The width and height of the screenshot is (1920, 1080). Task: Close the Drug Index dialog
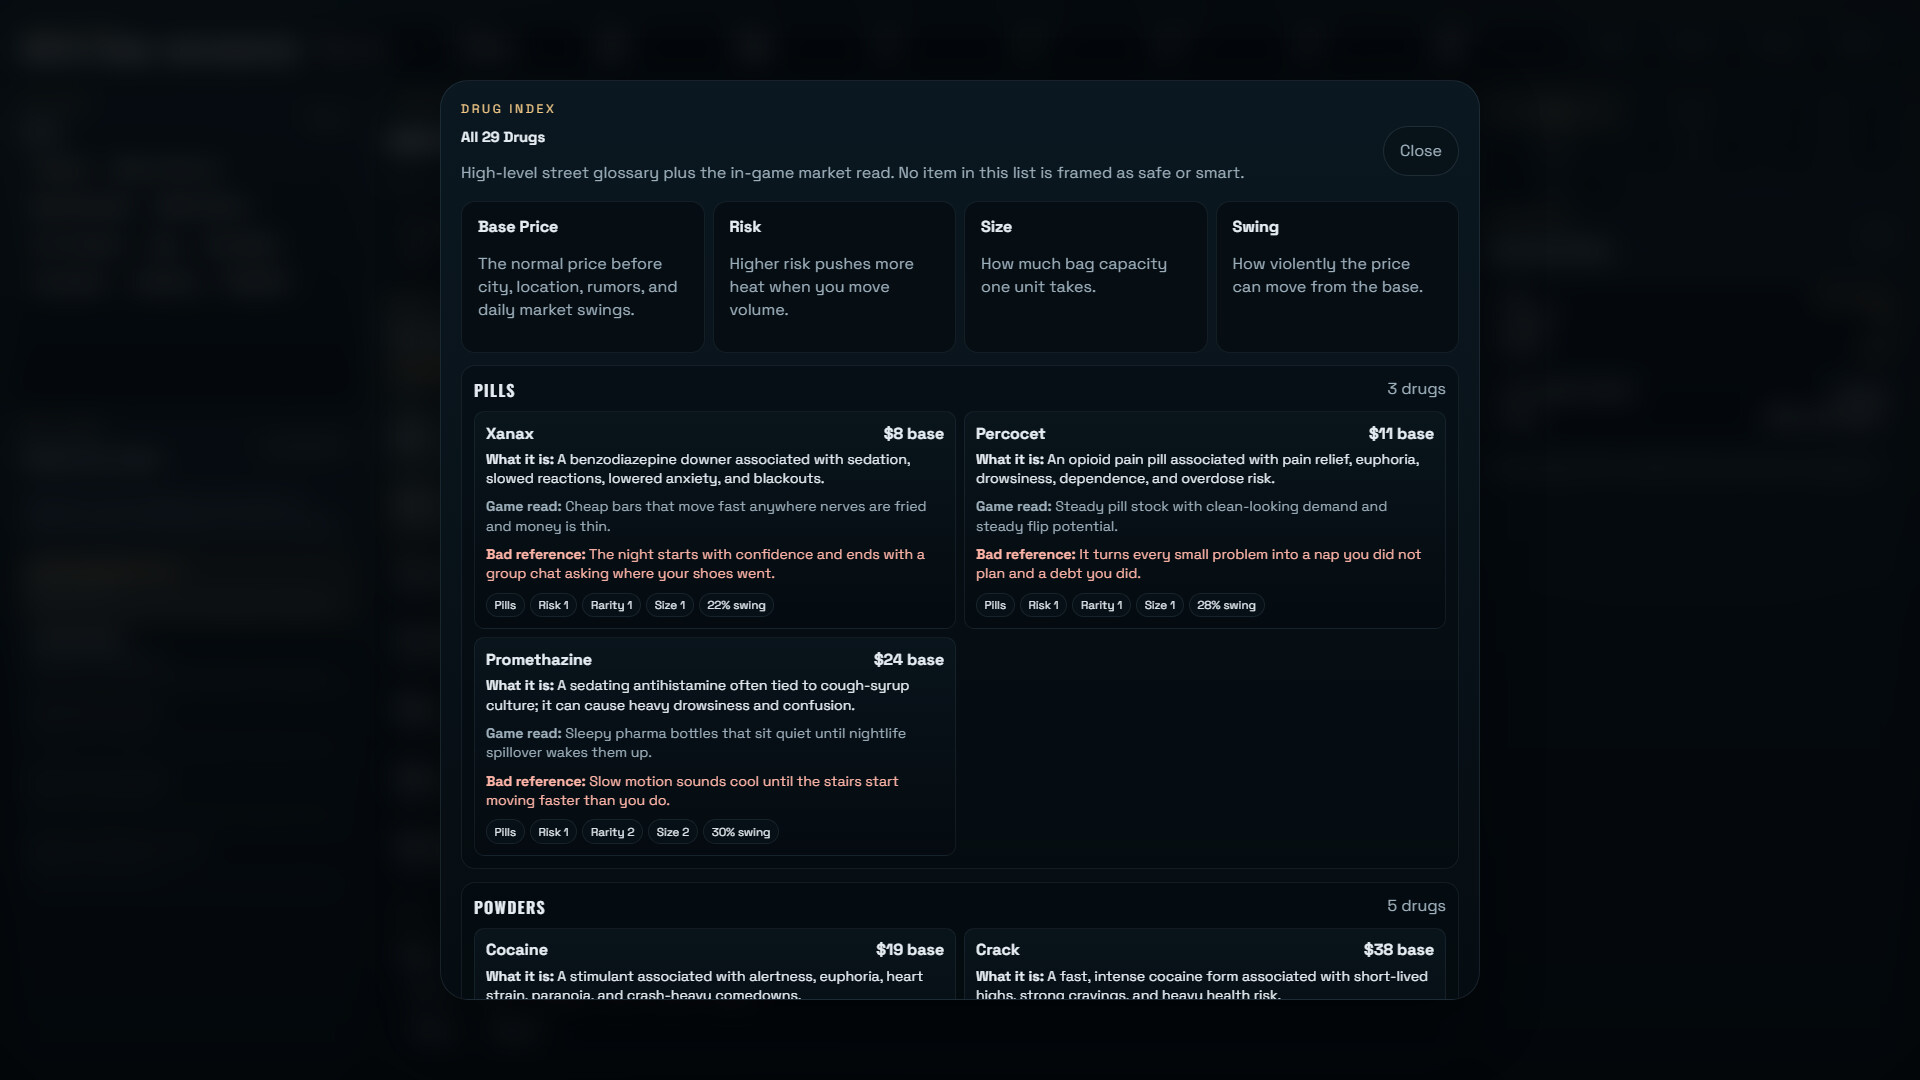[1420, 151]
